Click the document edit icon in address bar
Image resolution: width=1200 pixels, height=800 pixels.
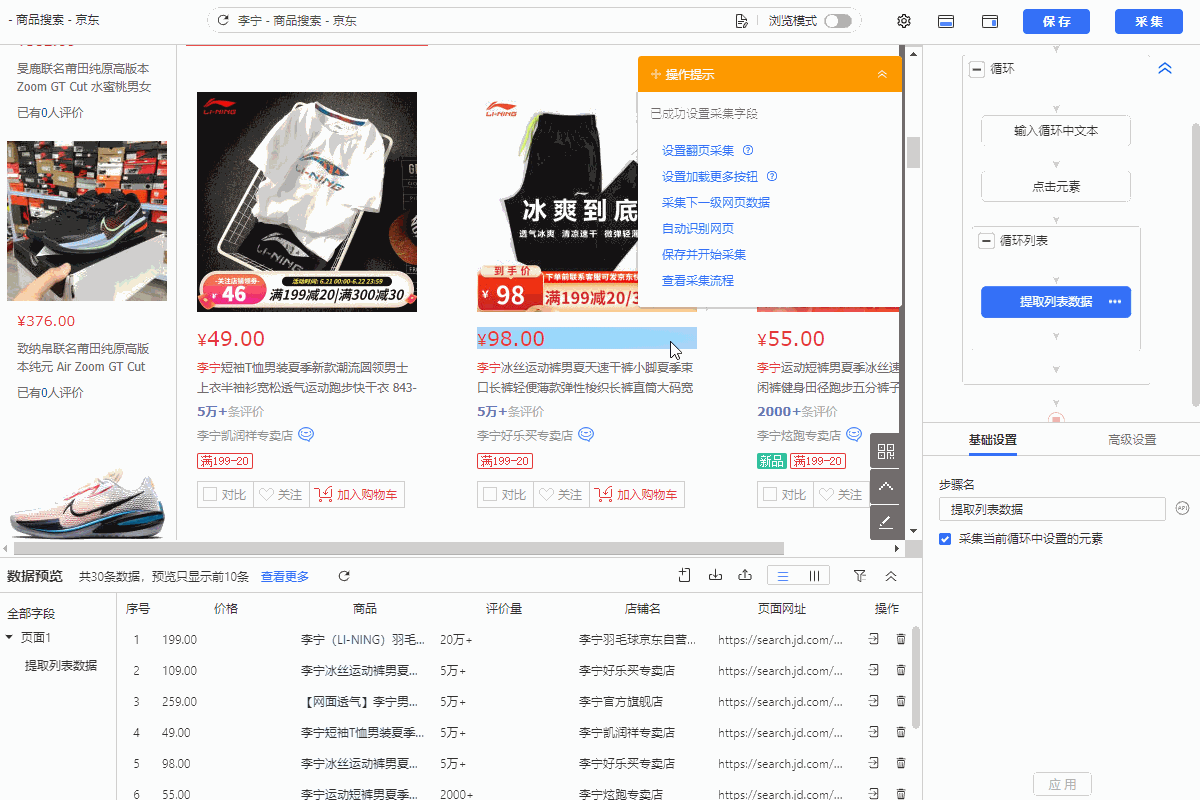pos(741,21)
